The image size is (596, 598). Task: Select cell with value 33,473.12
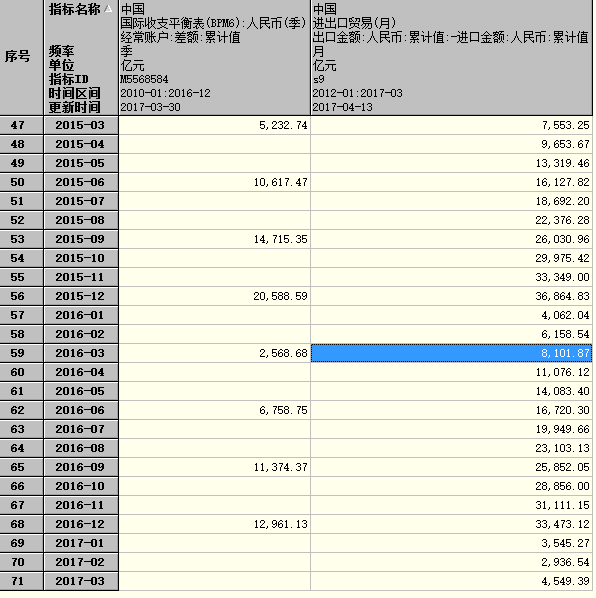(x=451, y=524)
